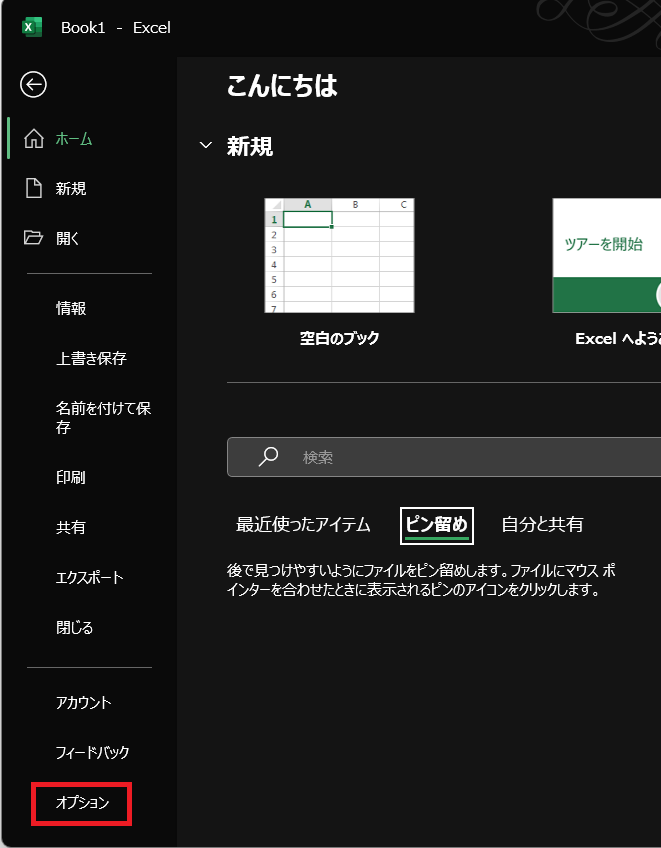Click the Excel logo icon
Viewport: 661px width, 848px height.
[32, 27]
